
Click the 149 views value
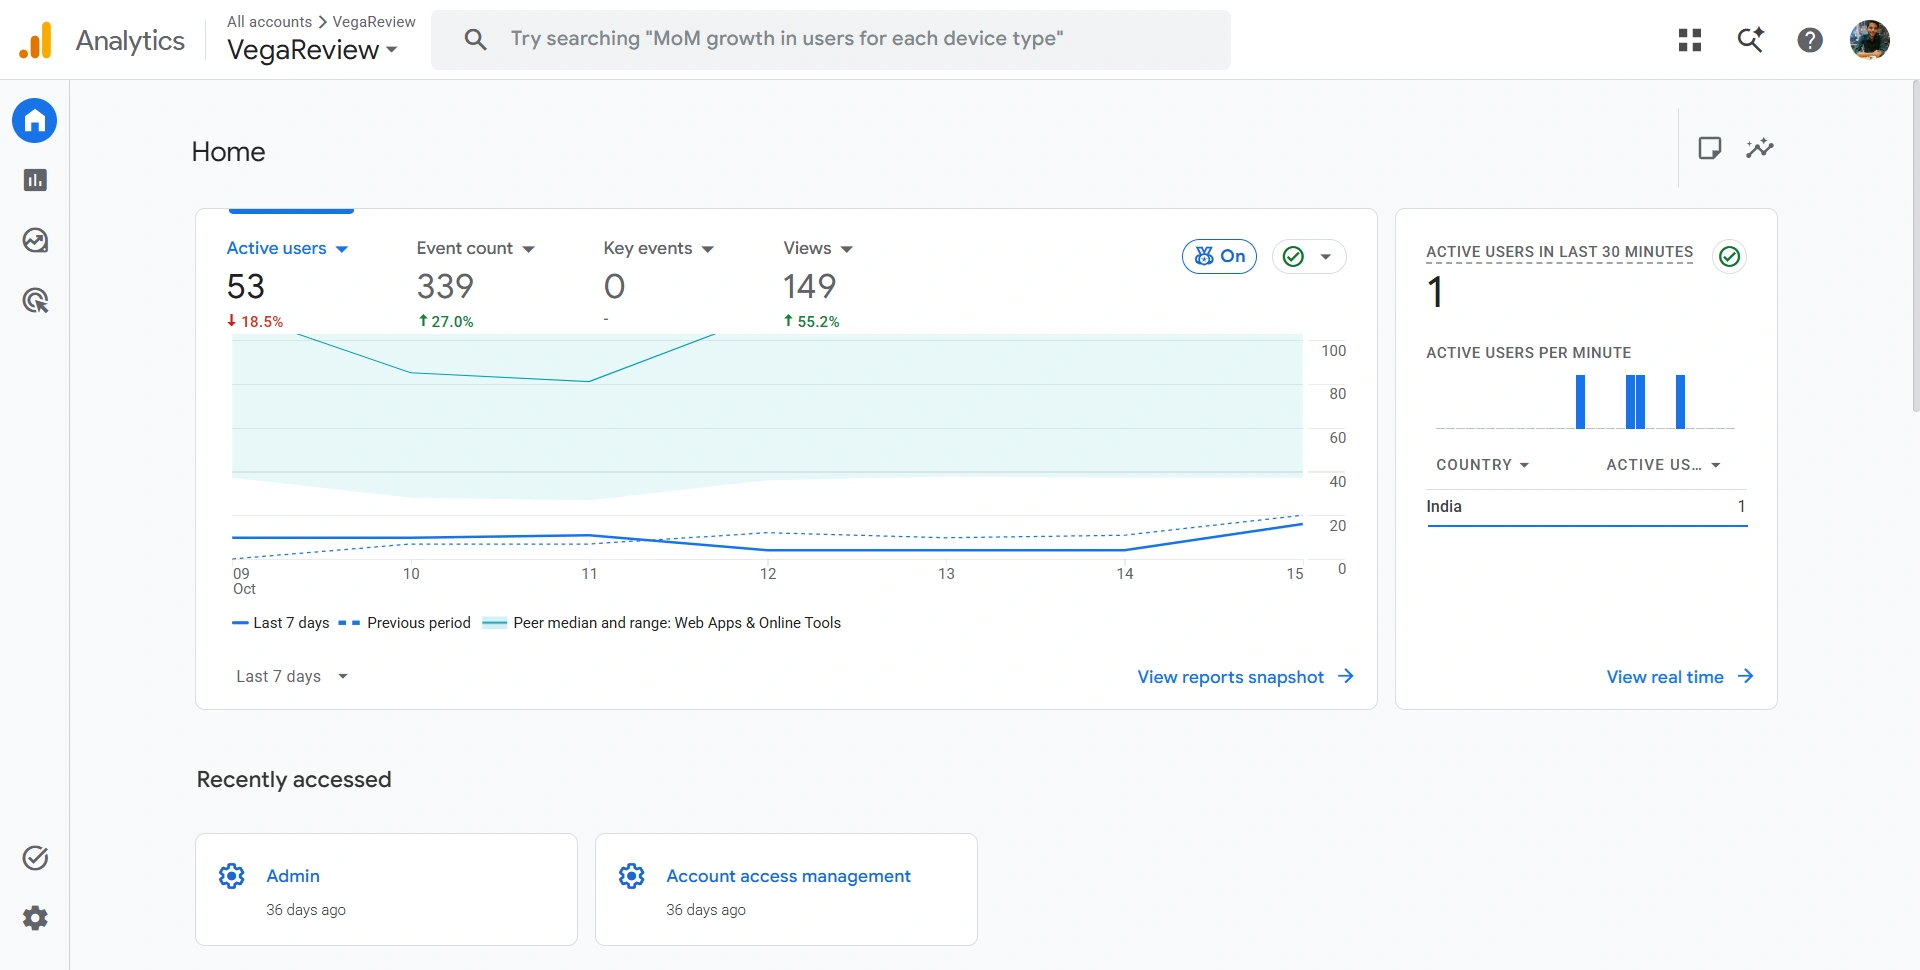tap(809, 287)
